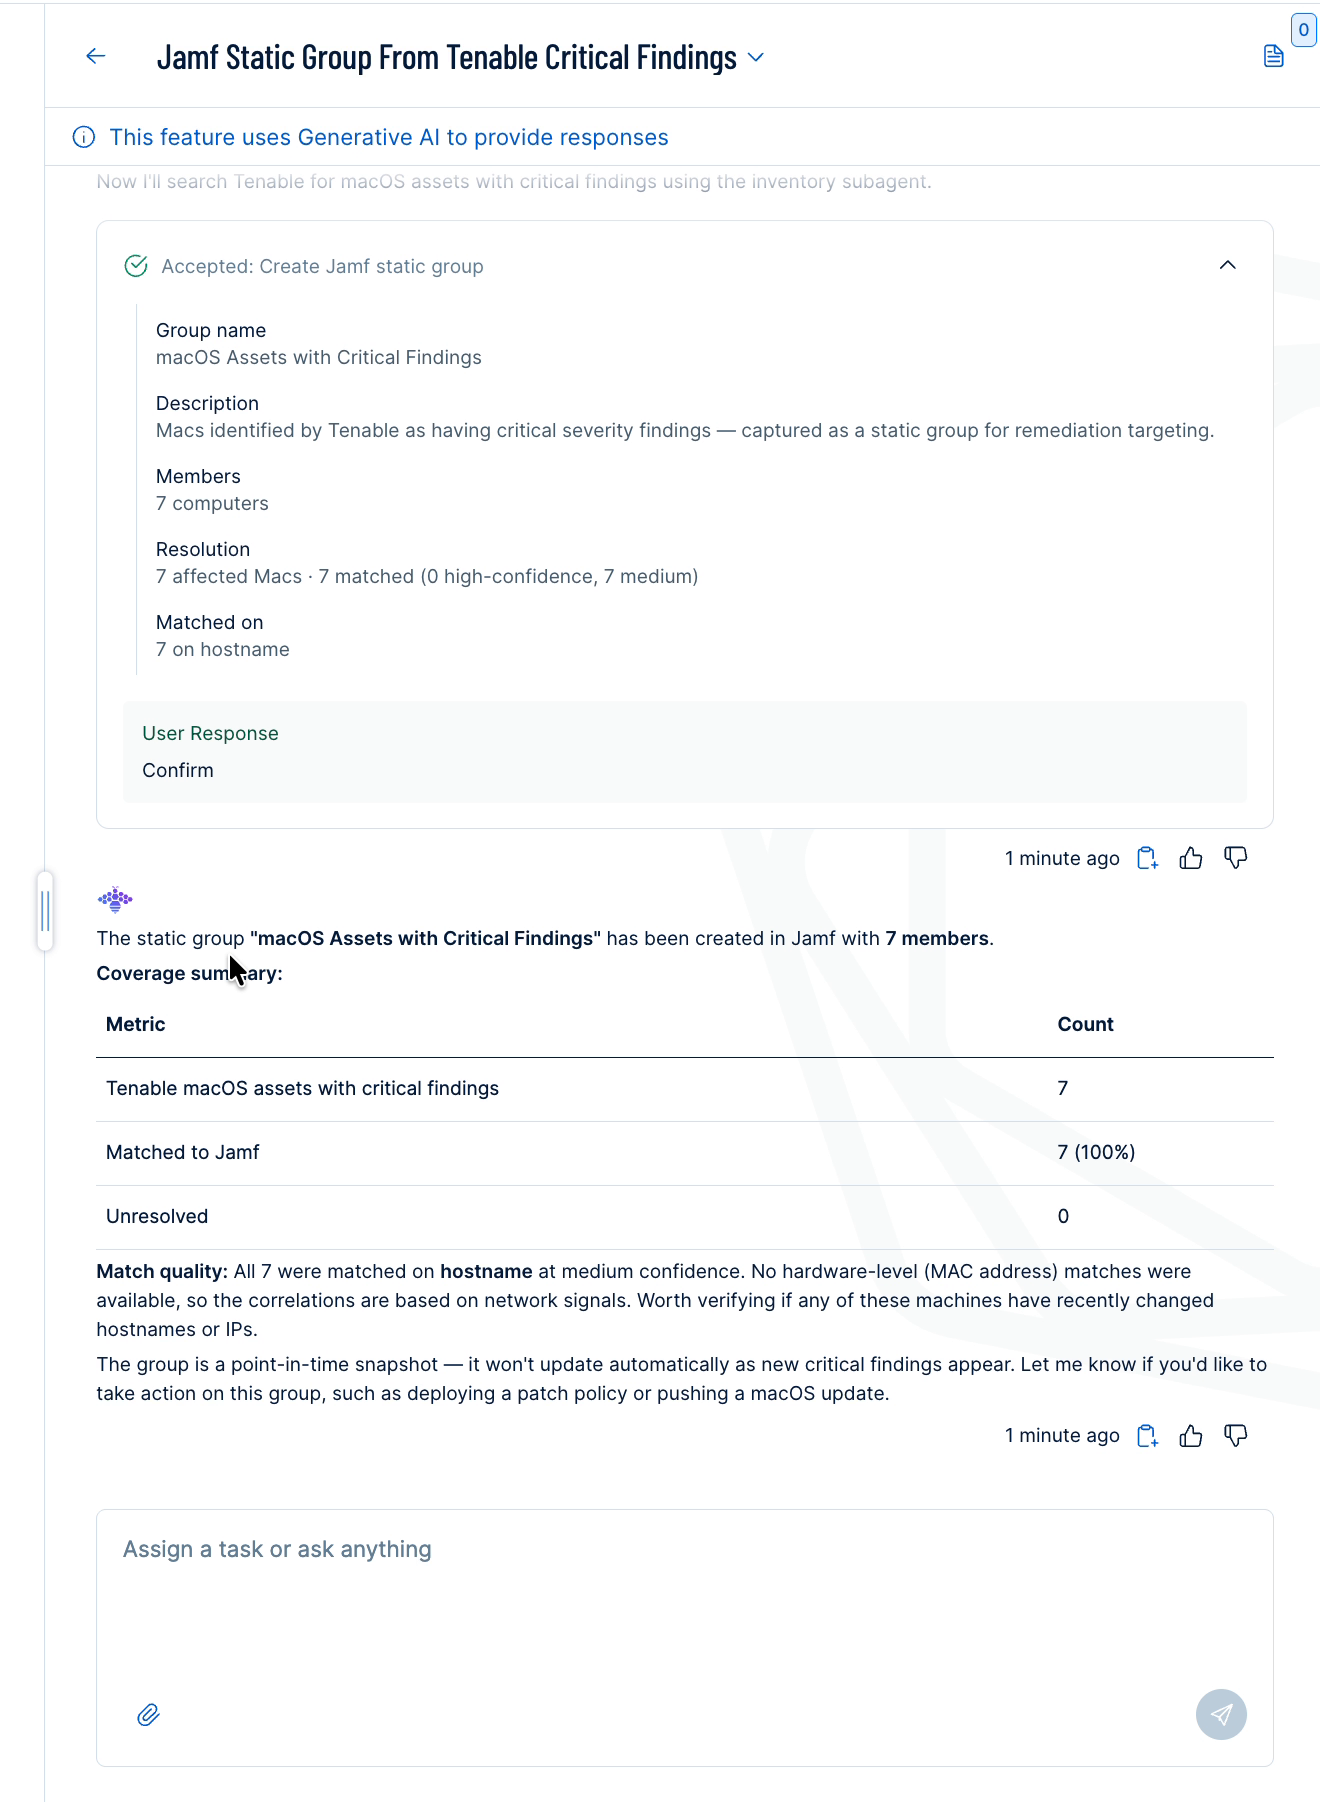Collapse the Accepted Create Jamf static group card
Image resolution: width=1320 pixels, height=1802 pixels.
pyautogui.click(x=1228, y=265)
